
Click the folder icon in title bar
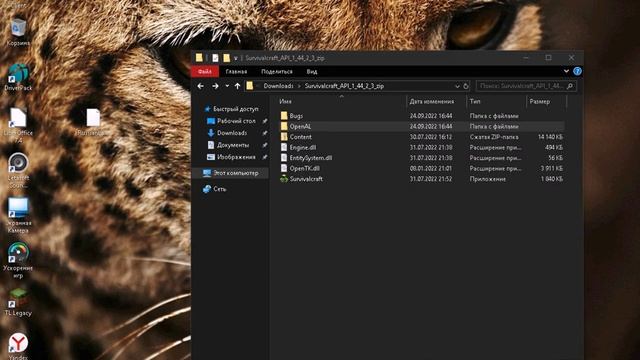tap(199, 58)
